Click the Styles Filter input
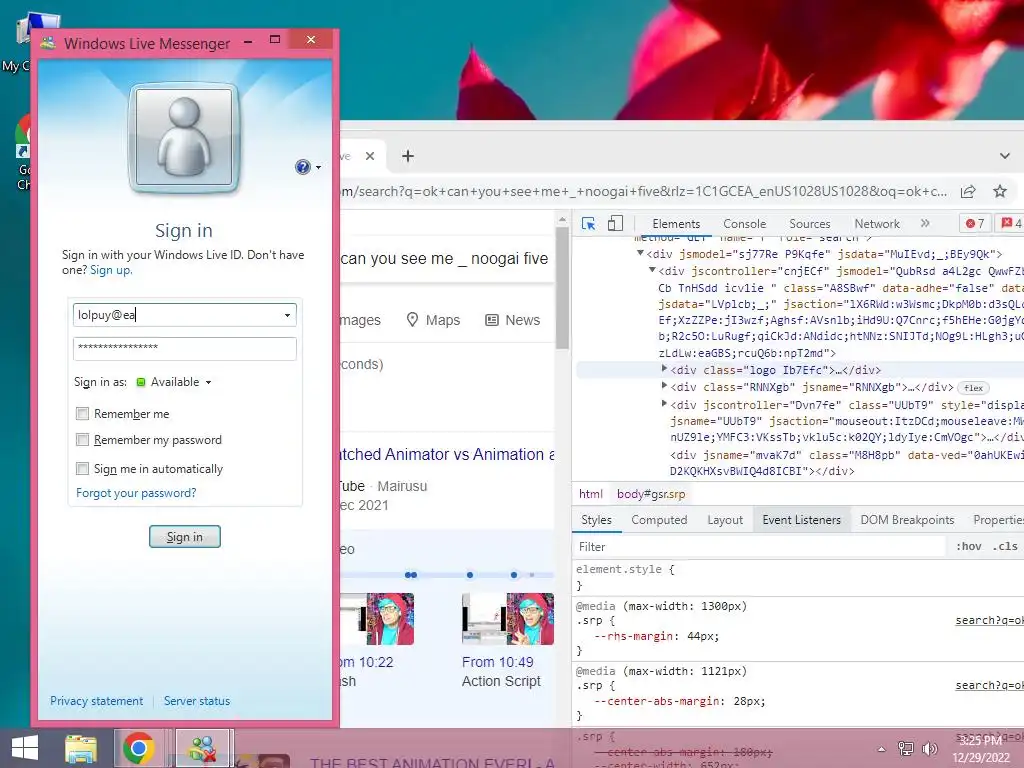 tap(760, 547)
